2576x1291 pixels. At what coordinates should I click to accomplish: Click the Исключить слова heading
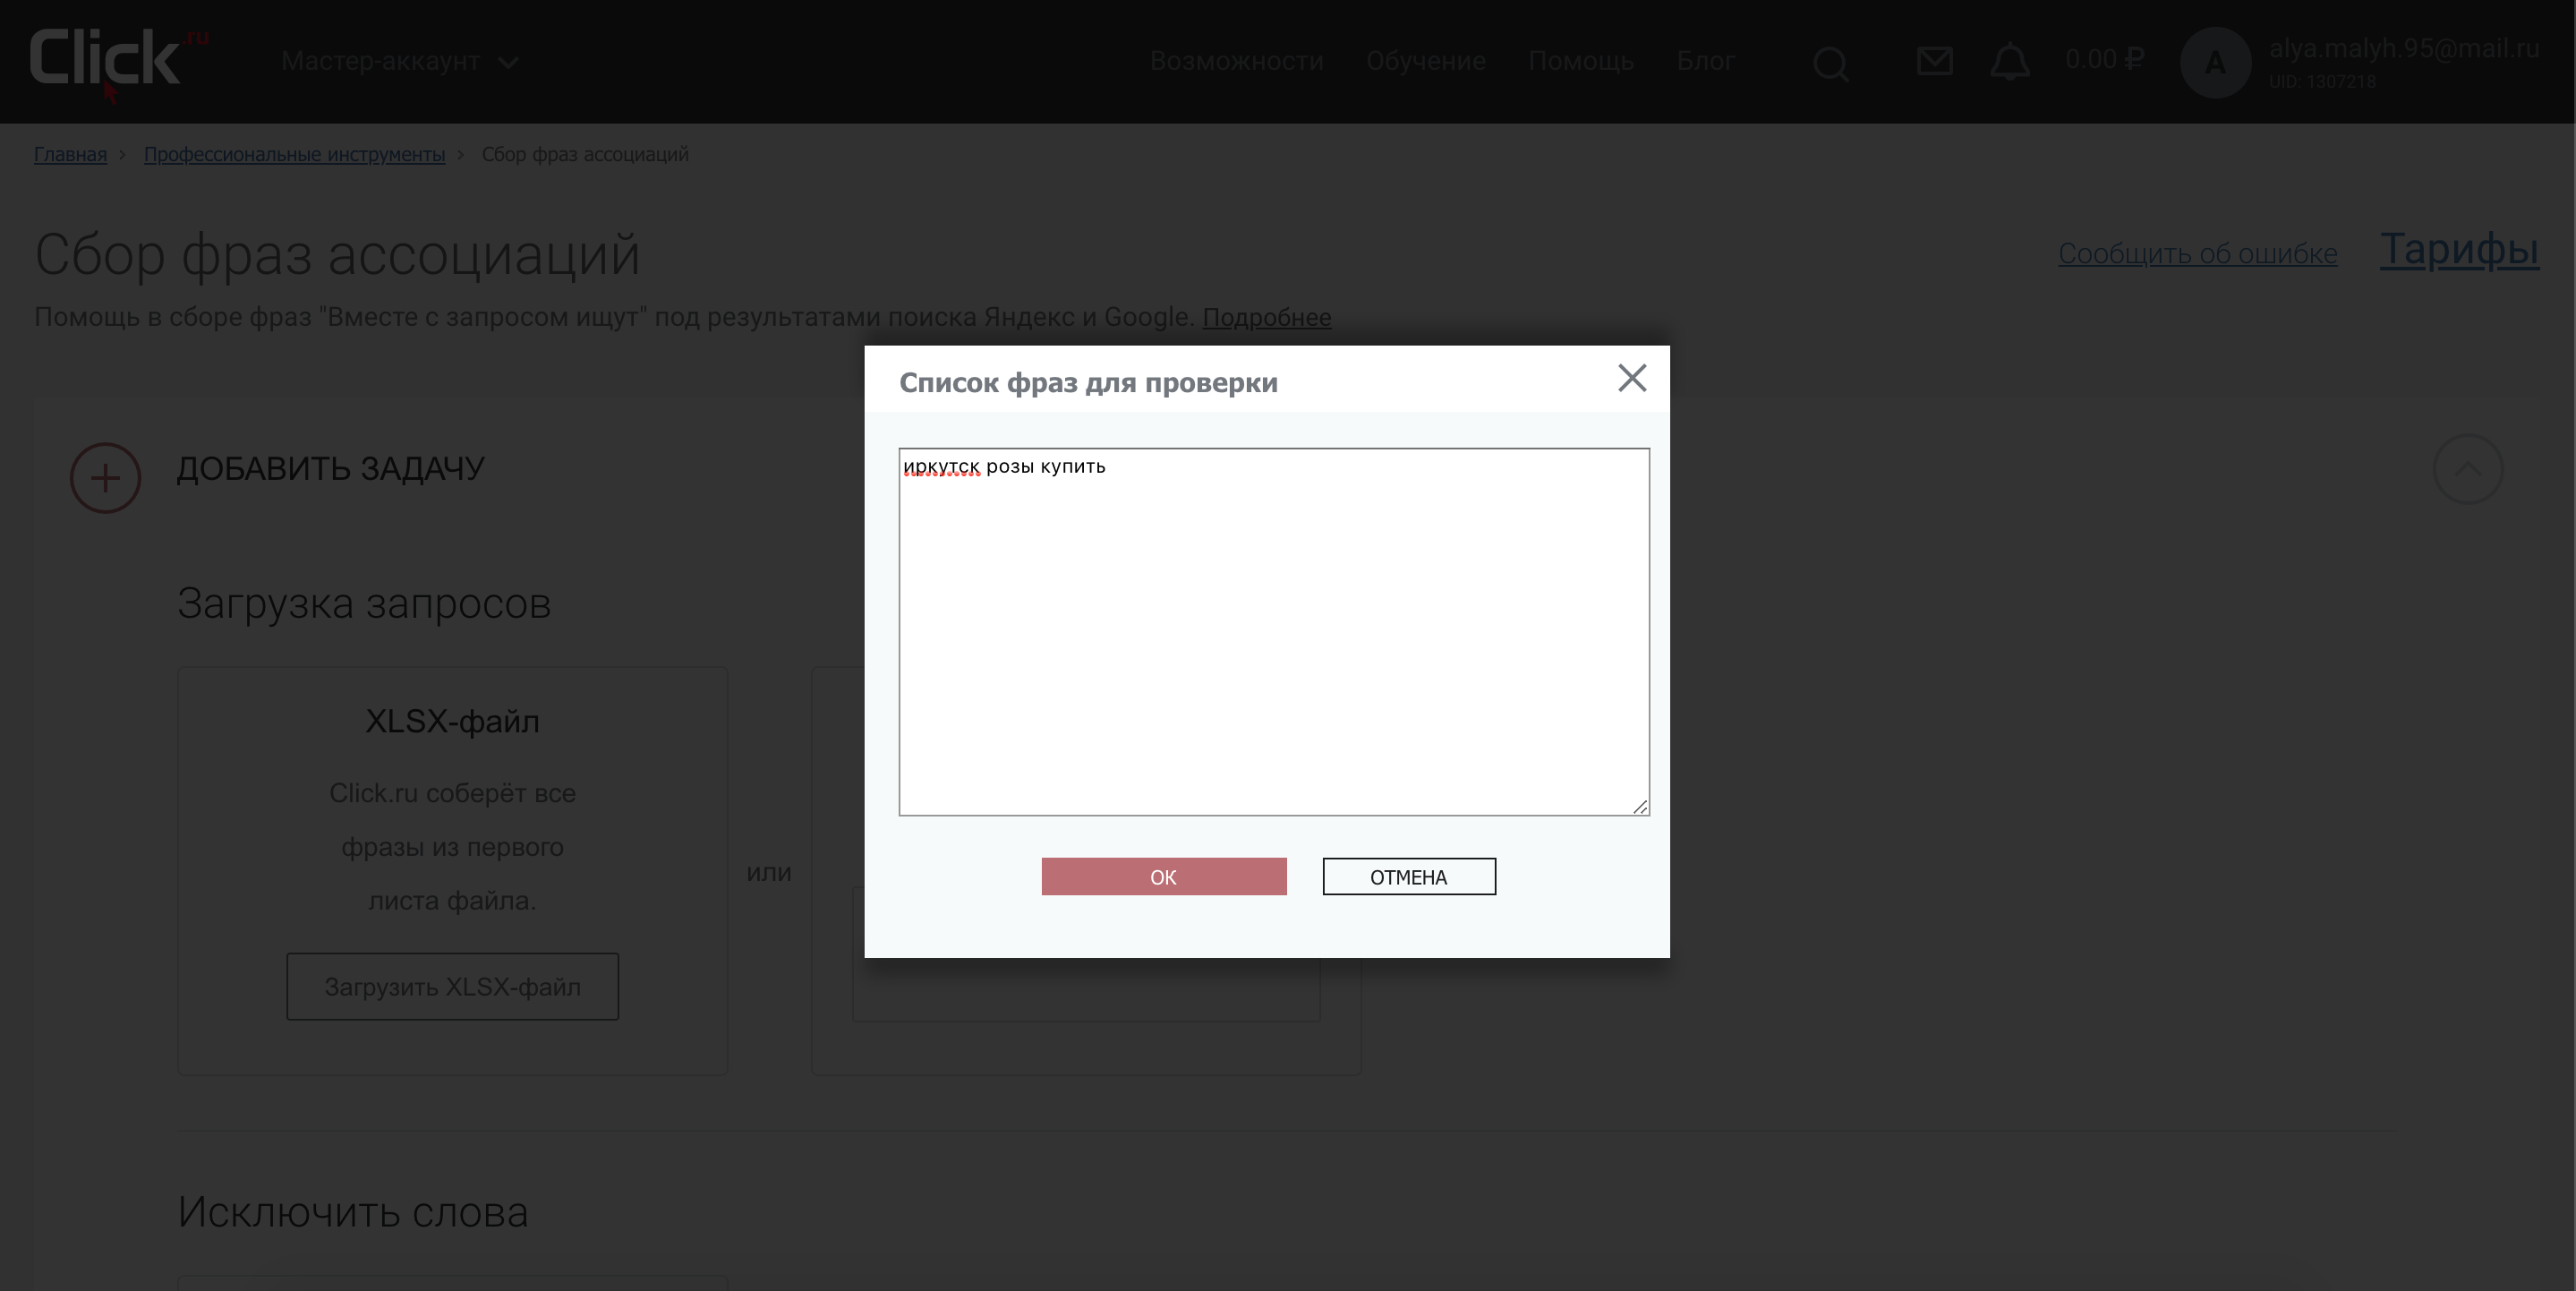point(353,1212)
